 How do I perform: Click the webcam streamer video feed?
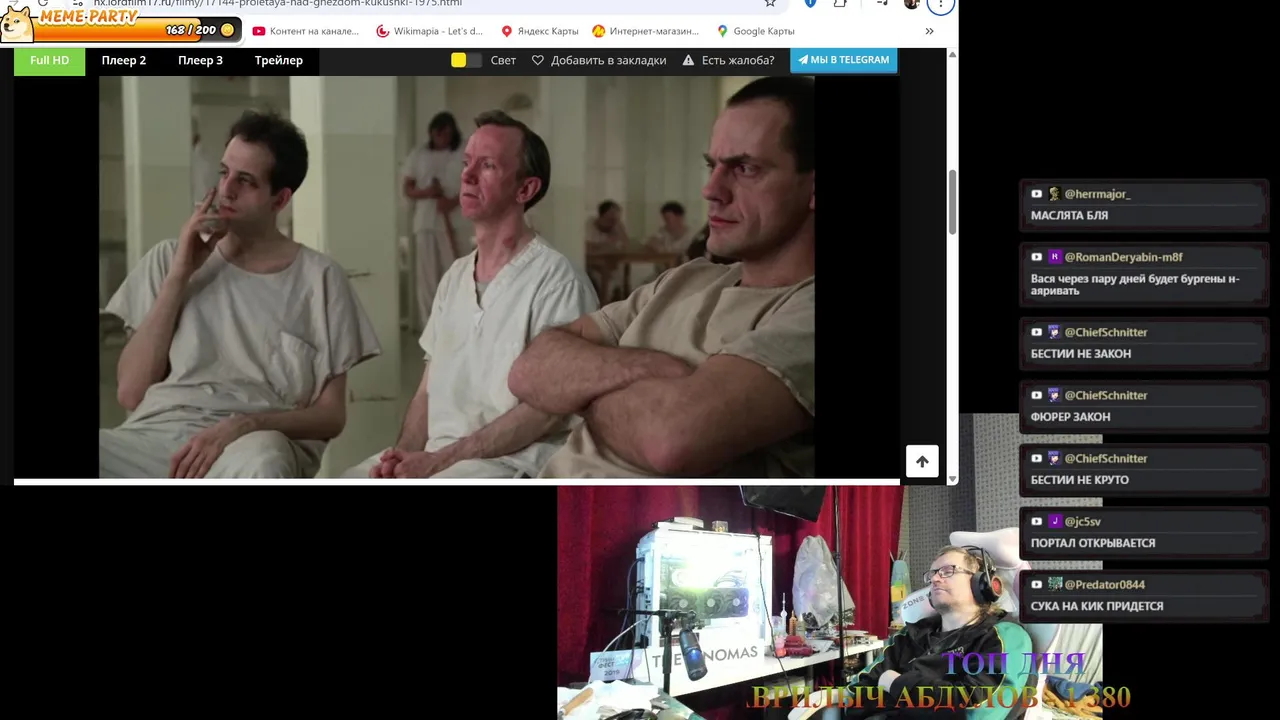(x=829, y=603)
